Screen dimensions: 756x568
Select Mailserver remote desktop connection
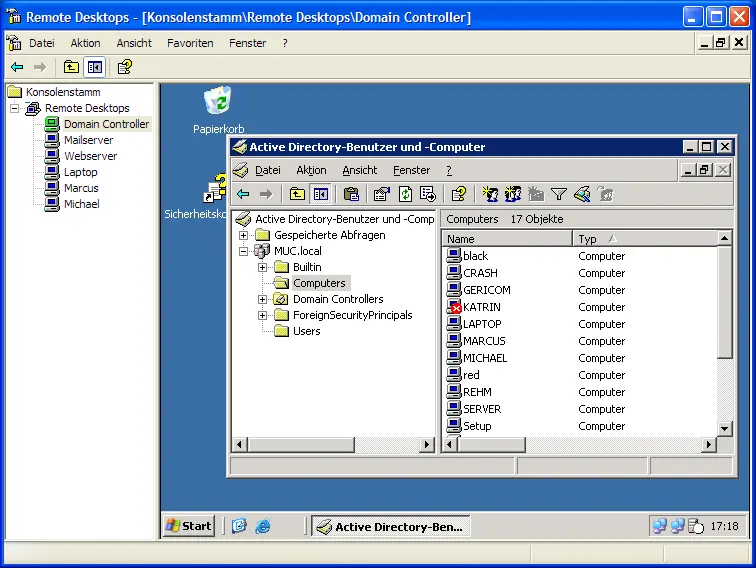pos(88,140)
